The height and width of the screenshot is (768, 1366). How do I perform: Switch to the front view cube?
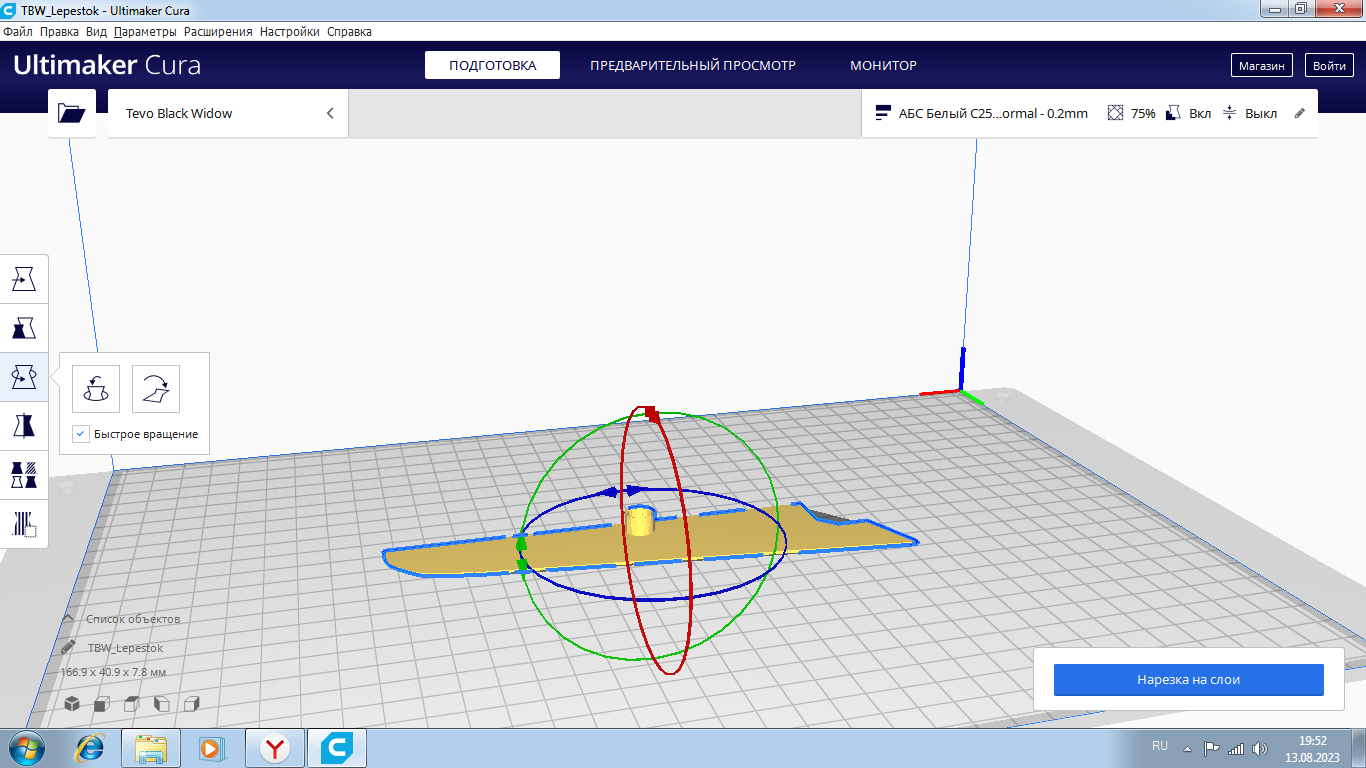coord(102,704)
